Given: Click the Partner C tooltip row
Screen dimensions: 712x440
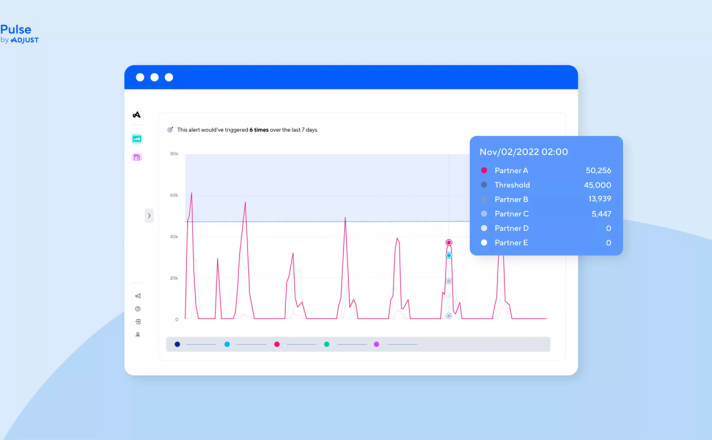Looking at the screenshot, I should pos(546,213).
